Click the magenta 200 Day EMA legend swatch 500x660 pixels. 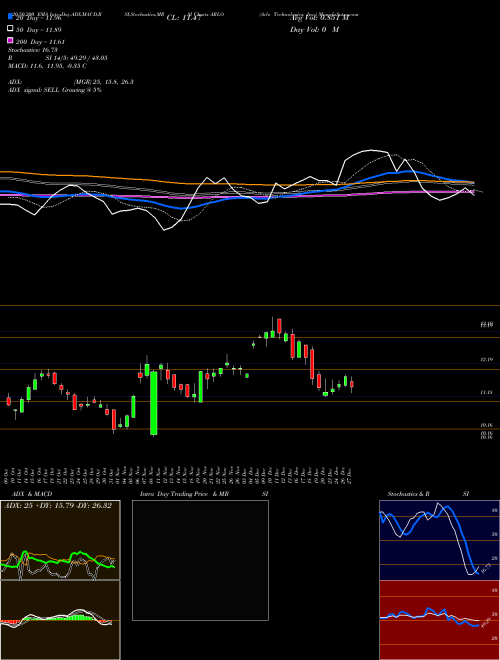click(10, 40)
